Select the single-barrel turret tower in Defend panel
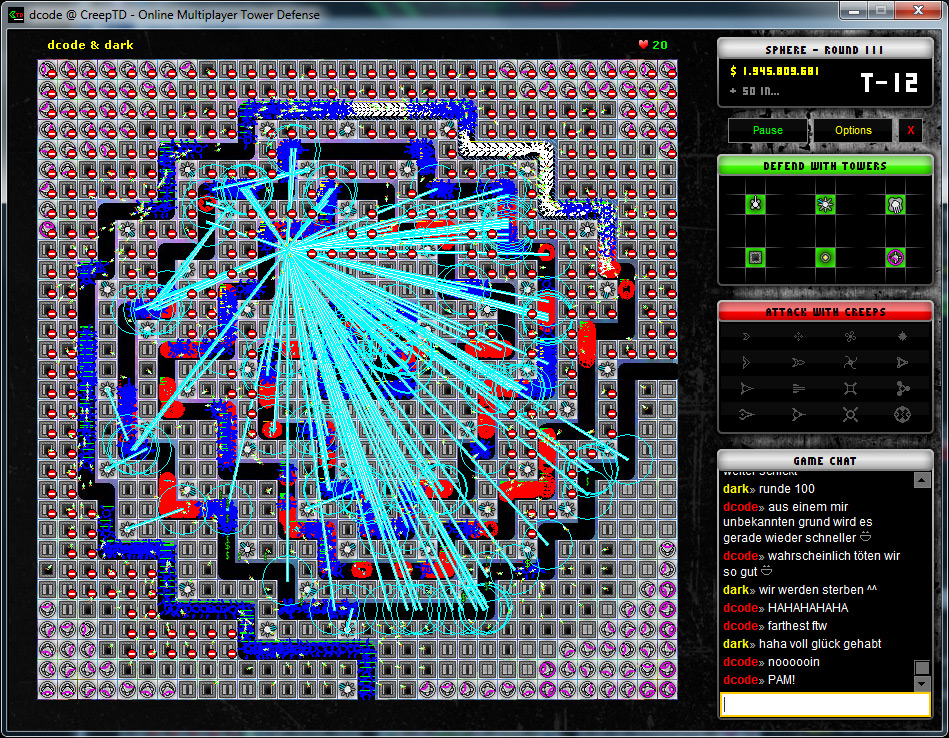 coord(755,205)
